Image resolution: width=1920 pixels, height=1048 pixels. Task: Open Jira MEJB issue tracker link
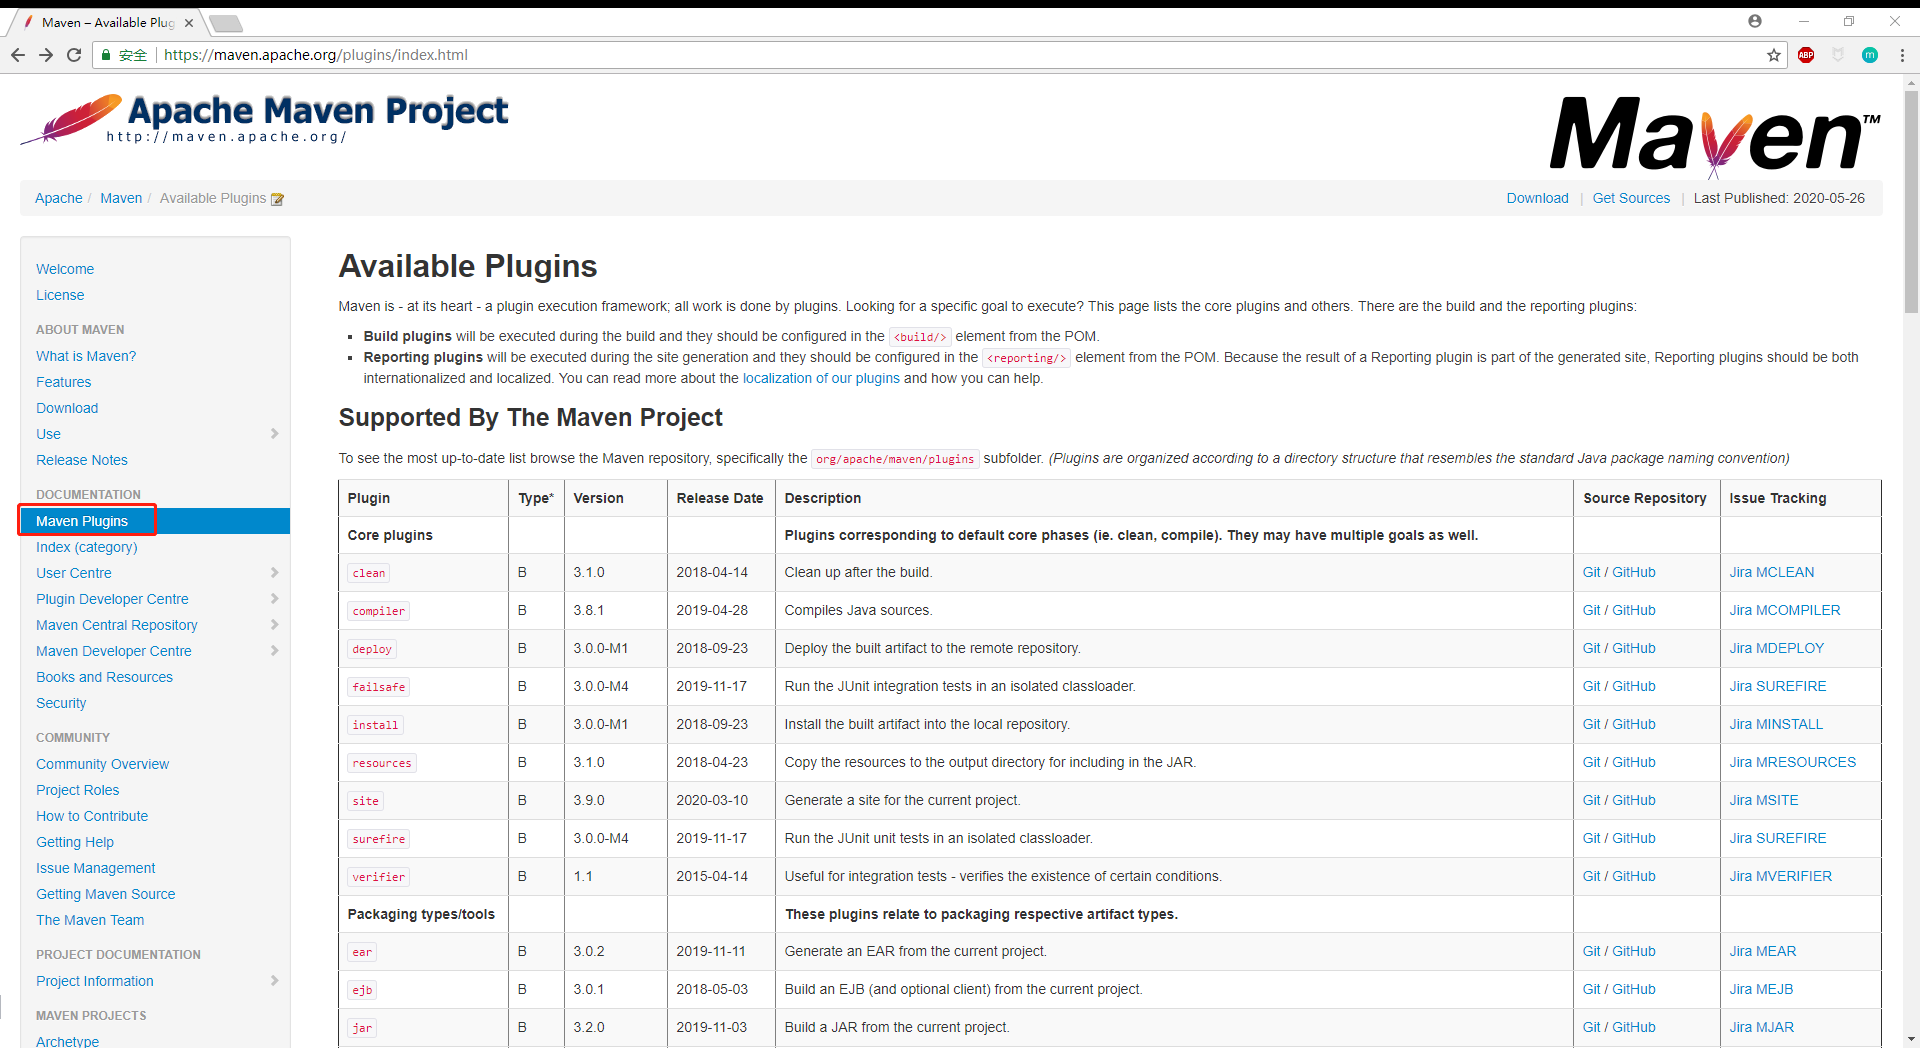point(1761,989)
